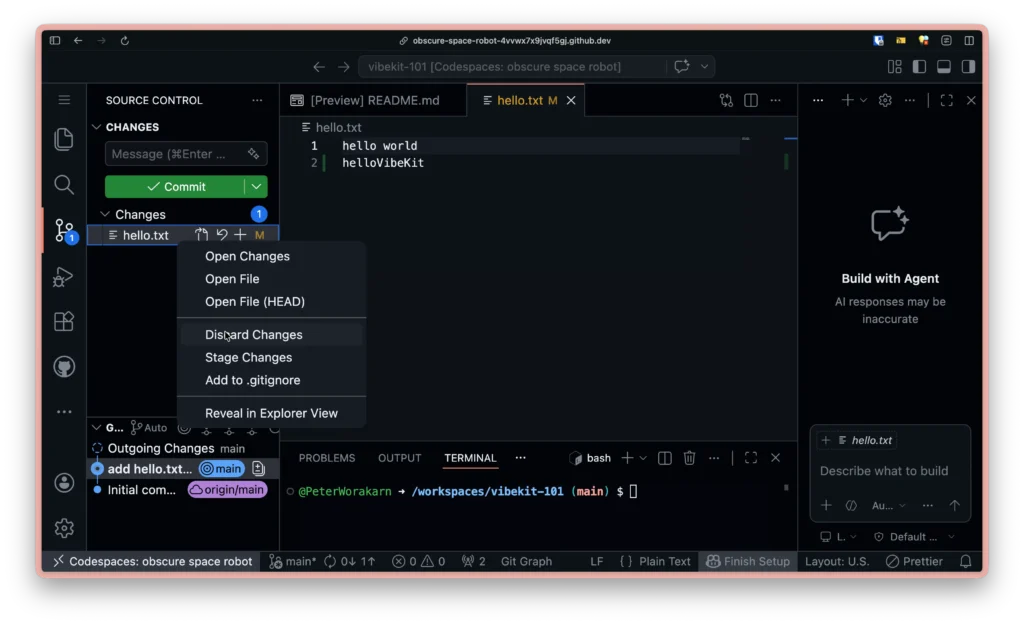1024x625 pixels.
Task: Toggle the secondary side bar layout button
Action: point(969,67)
